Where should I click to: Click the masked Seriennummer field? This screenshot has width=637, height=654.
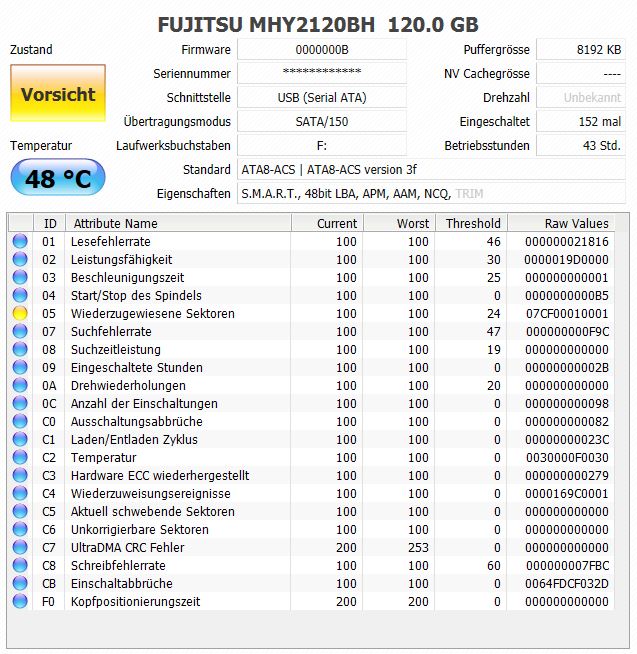322,73
